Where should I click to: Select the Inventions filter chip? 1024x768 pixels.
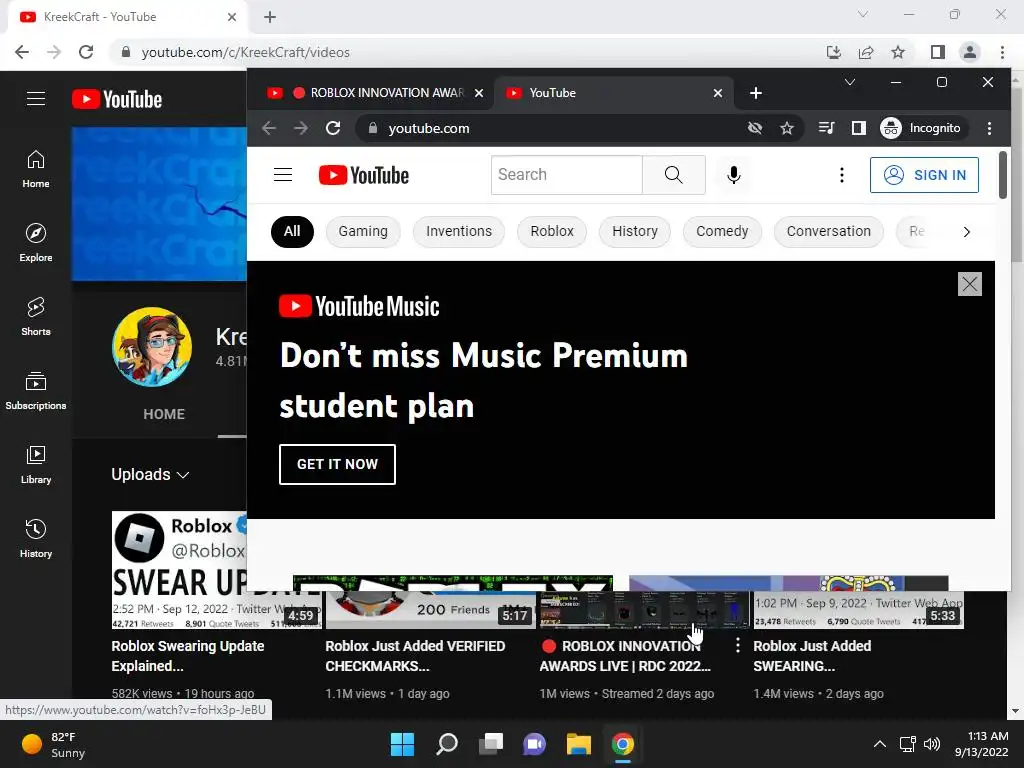pos(459,232)
